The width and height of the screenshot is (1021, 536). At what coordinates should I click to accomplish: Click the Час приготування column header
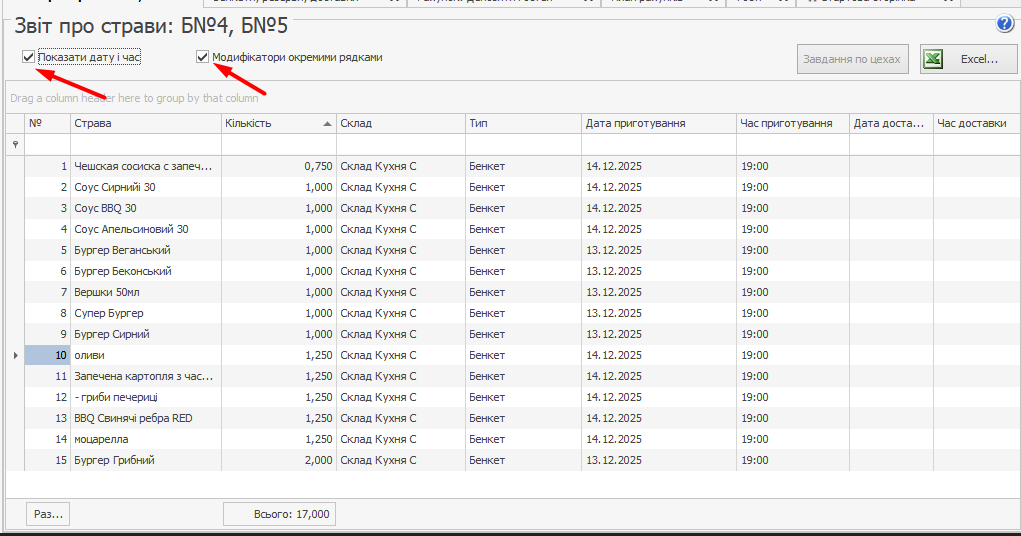(x=792, y=123)
